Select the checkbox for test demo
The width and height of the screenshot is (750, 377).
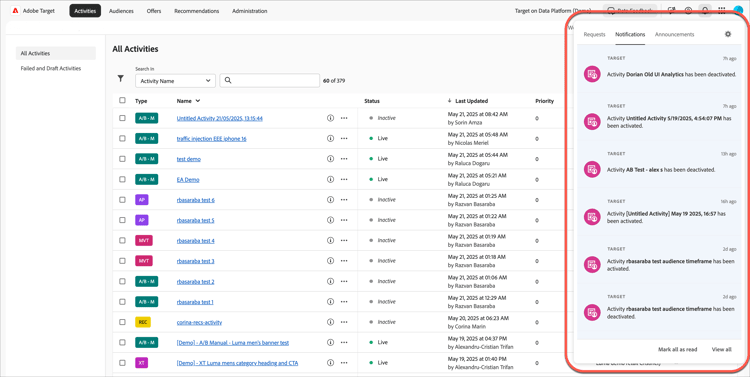point(122,159)
